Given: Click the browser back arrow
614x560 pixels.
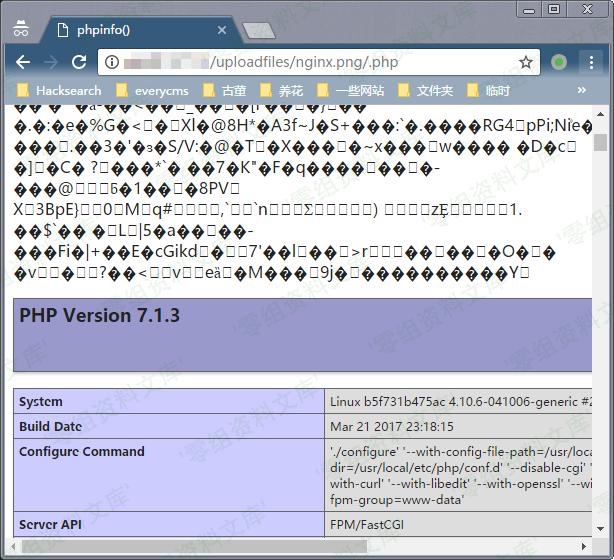Looking at the screenshot, I should (x=22, y=62).
